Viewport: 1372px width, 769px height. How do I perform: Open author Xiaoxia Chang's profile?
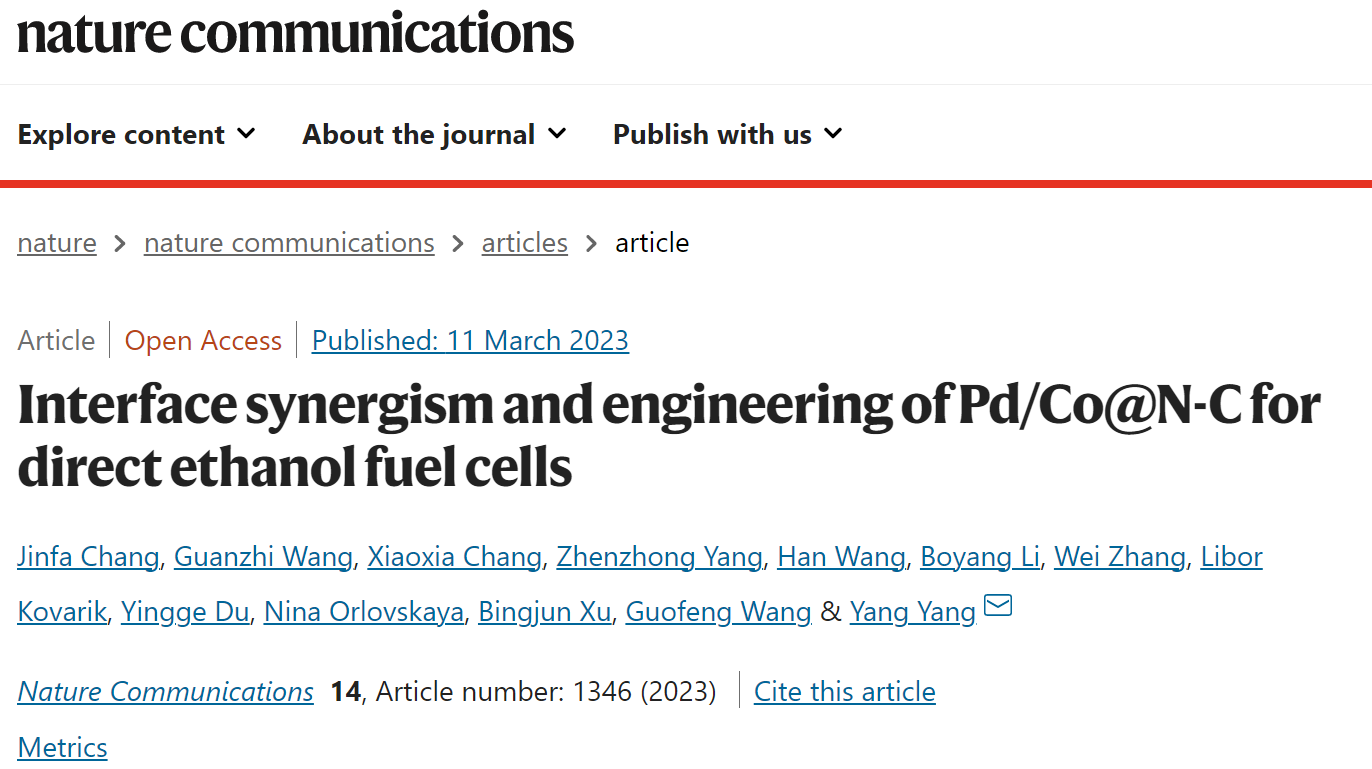(454, 557)
